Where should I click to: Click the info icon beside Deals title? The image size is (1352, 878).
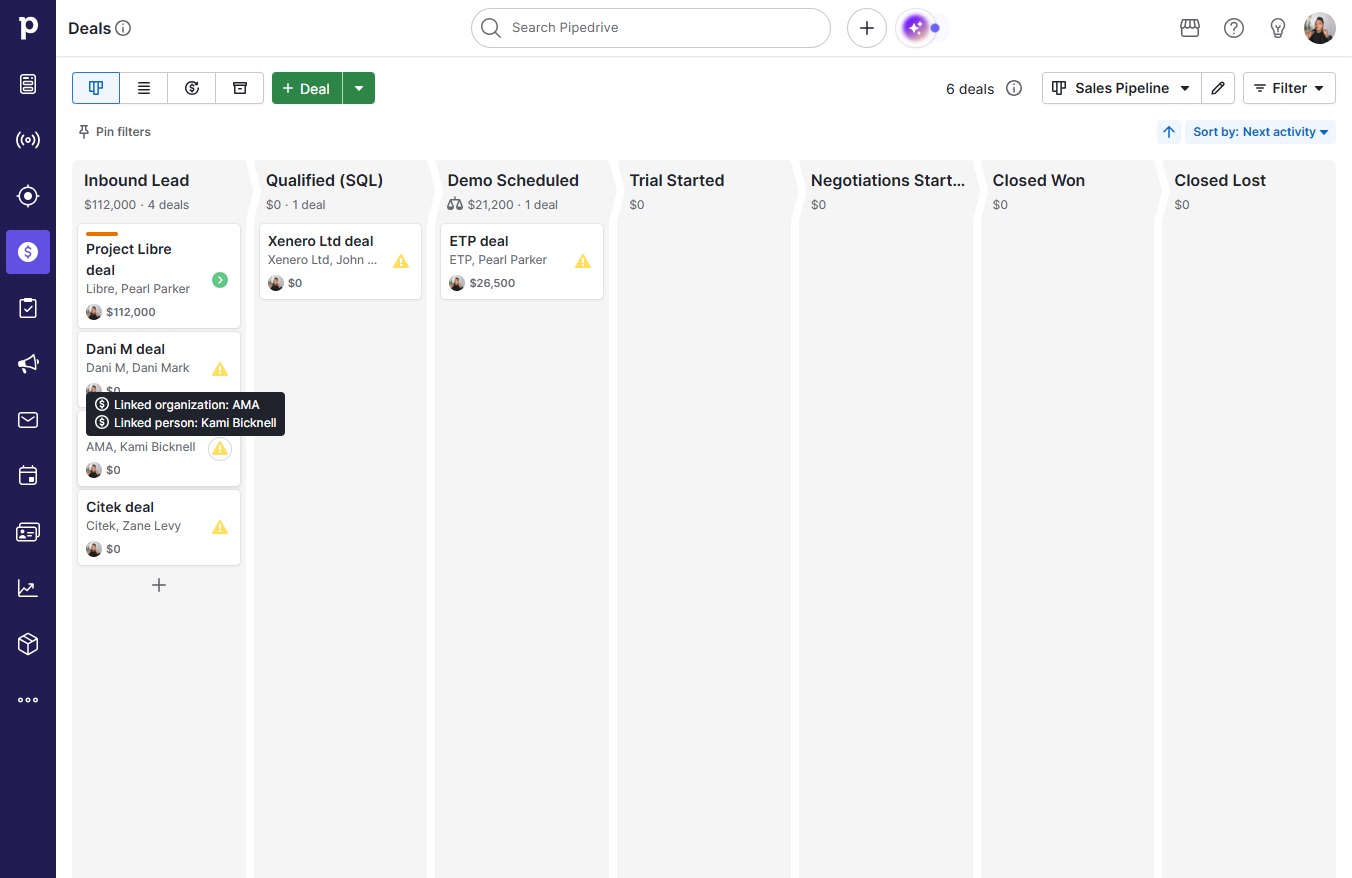[x=123, y=28]
